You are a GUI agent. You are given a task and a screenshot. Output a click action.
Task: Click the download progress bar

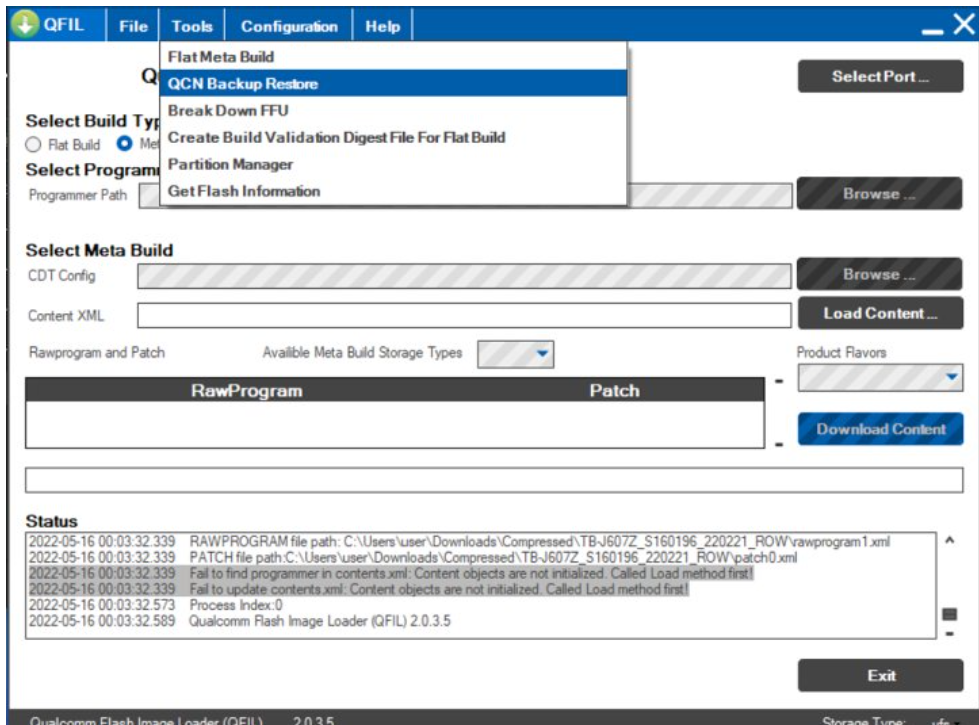coord(494,480)
